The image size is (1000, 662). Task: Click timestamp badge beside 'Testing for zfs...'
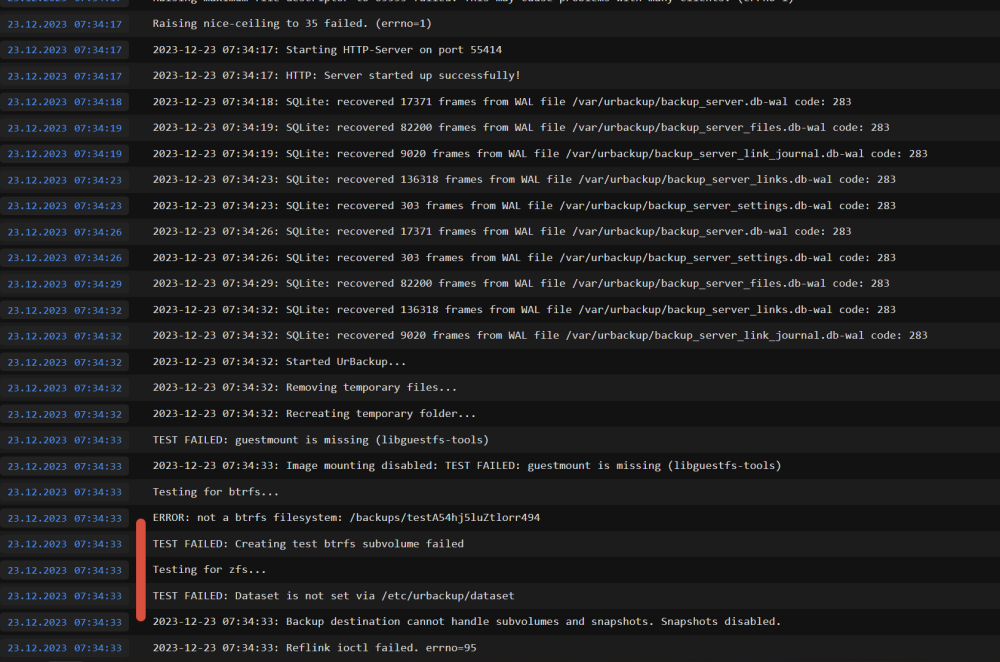[64, 570]
